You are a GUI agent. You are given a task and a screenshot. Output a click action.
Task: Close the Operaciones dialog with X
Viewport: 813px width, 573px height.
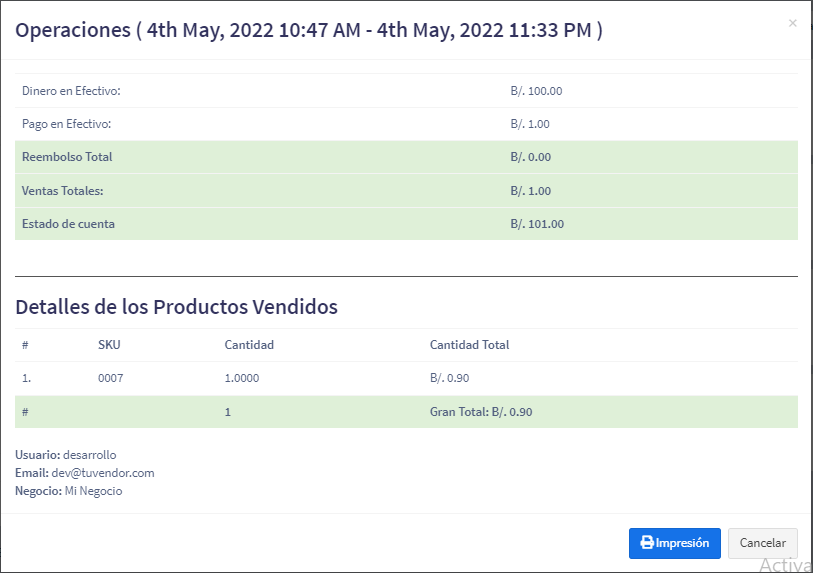coord(792,23)
